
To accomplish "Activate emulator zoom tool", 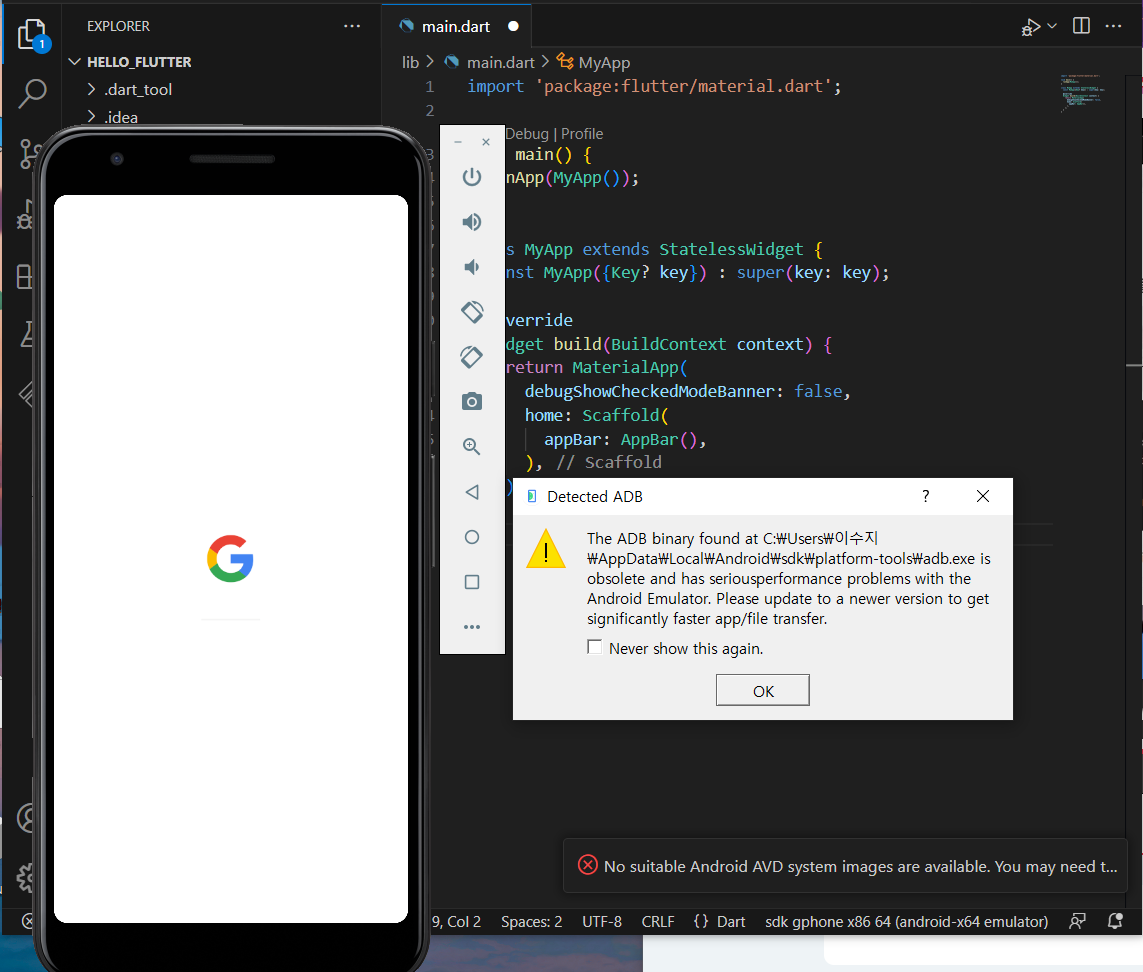I will pyautogui.click(x=472, y=447).
